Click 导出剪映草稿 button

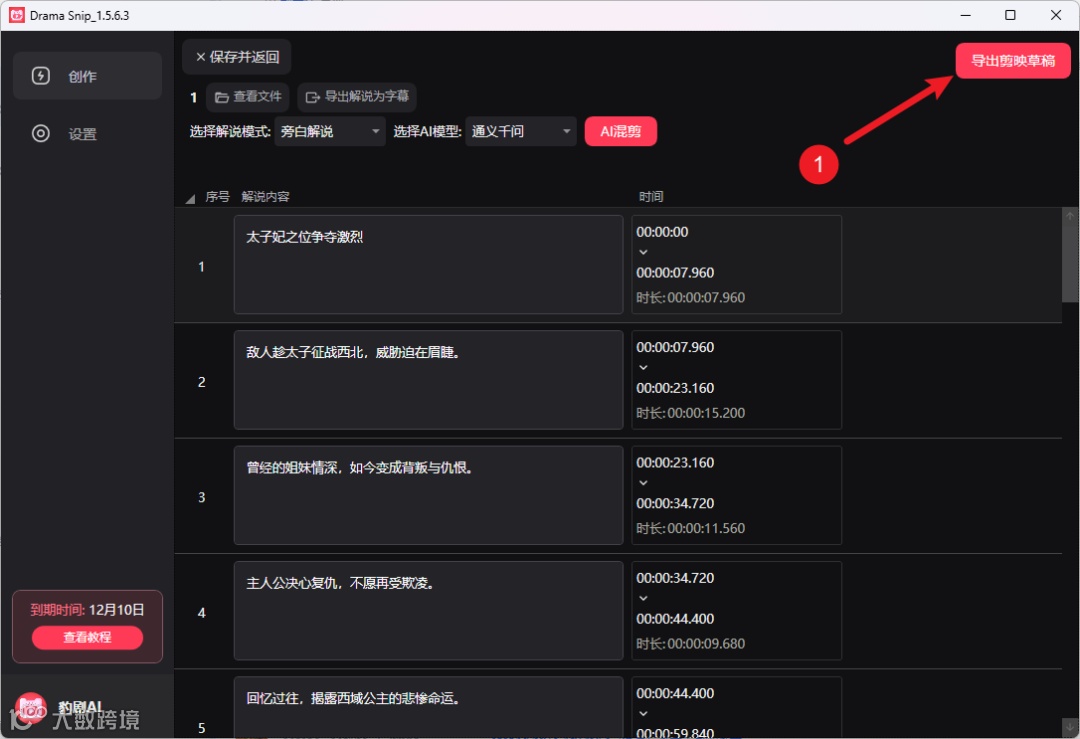(1012, 61)
